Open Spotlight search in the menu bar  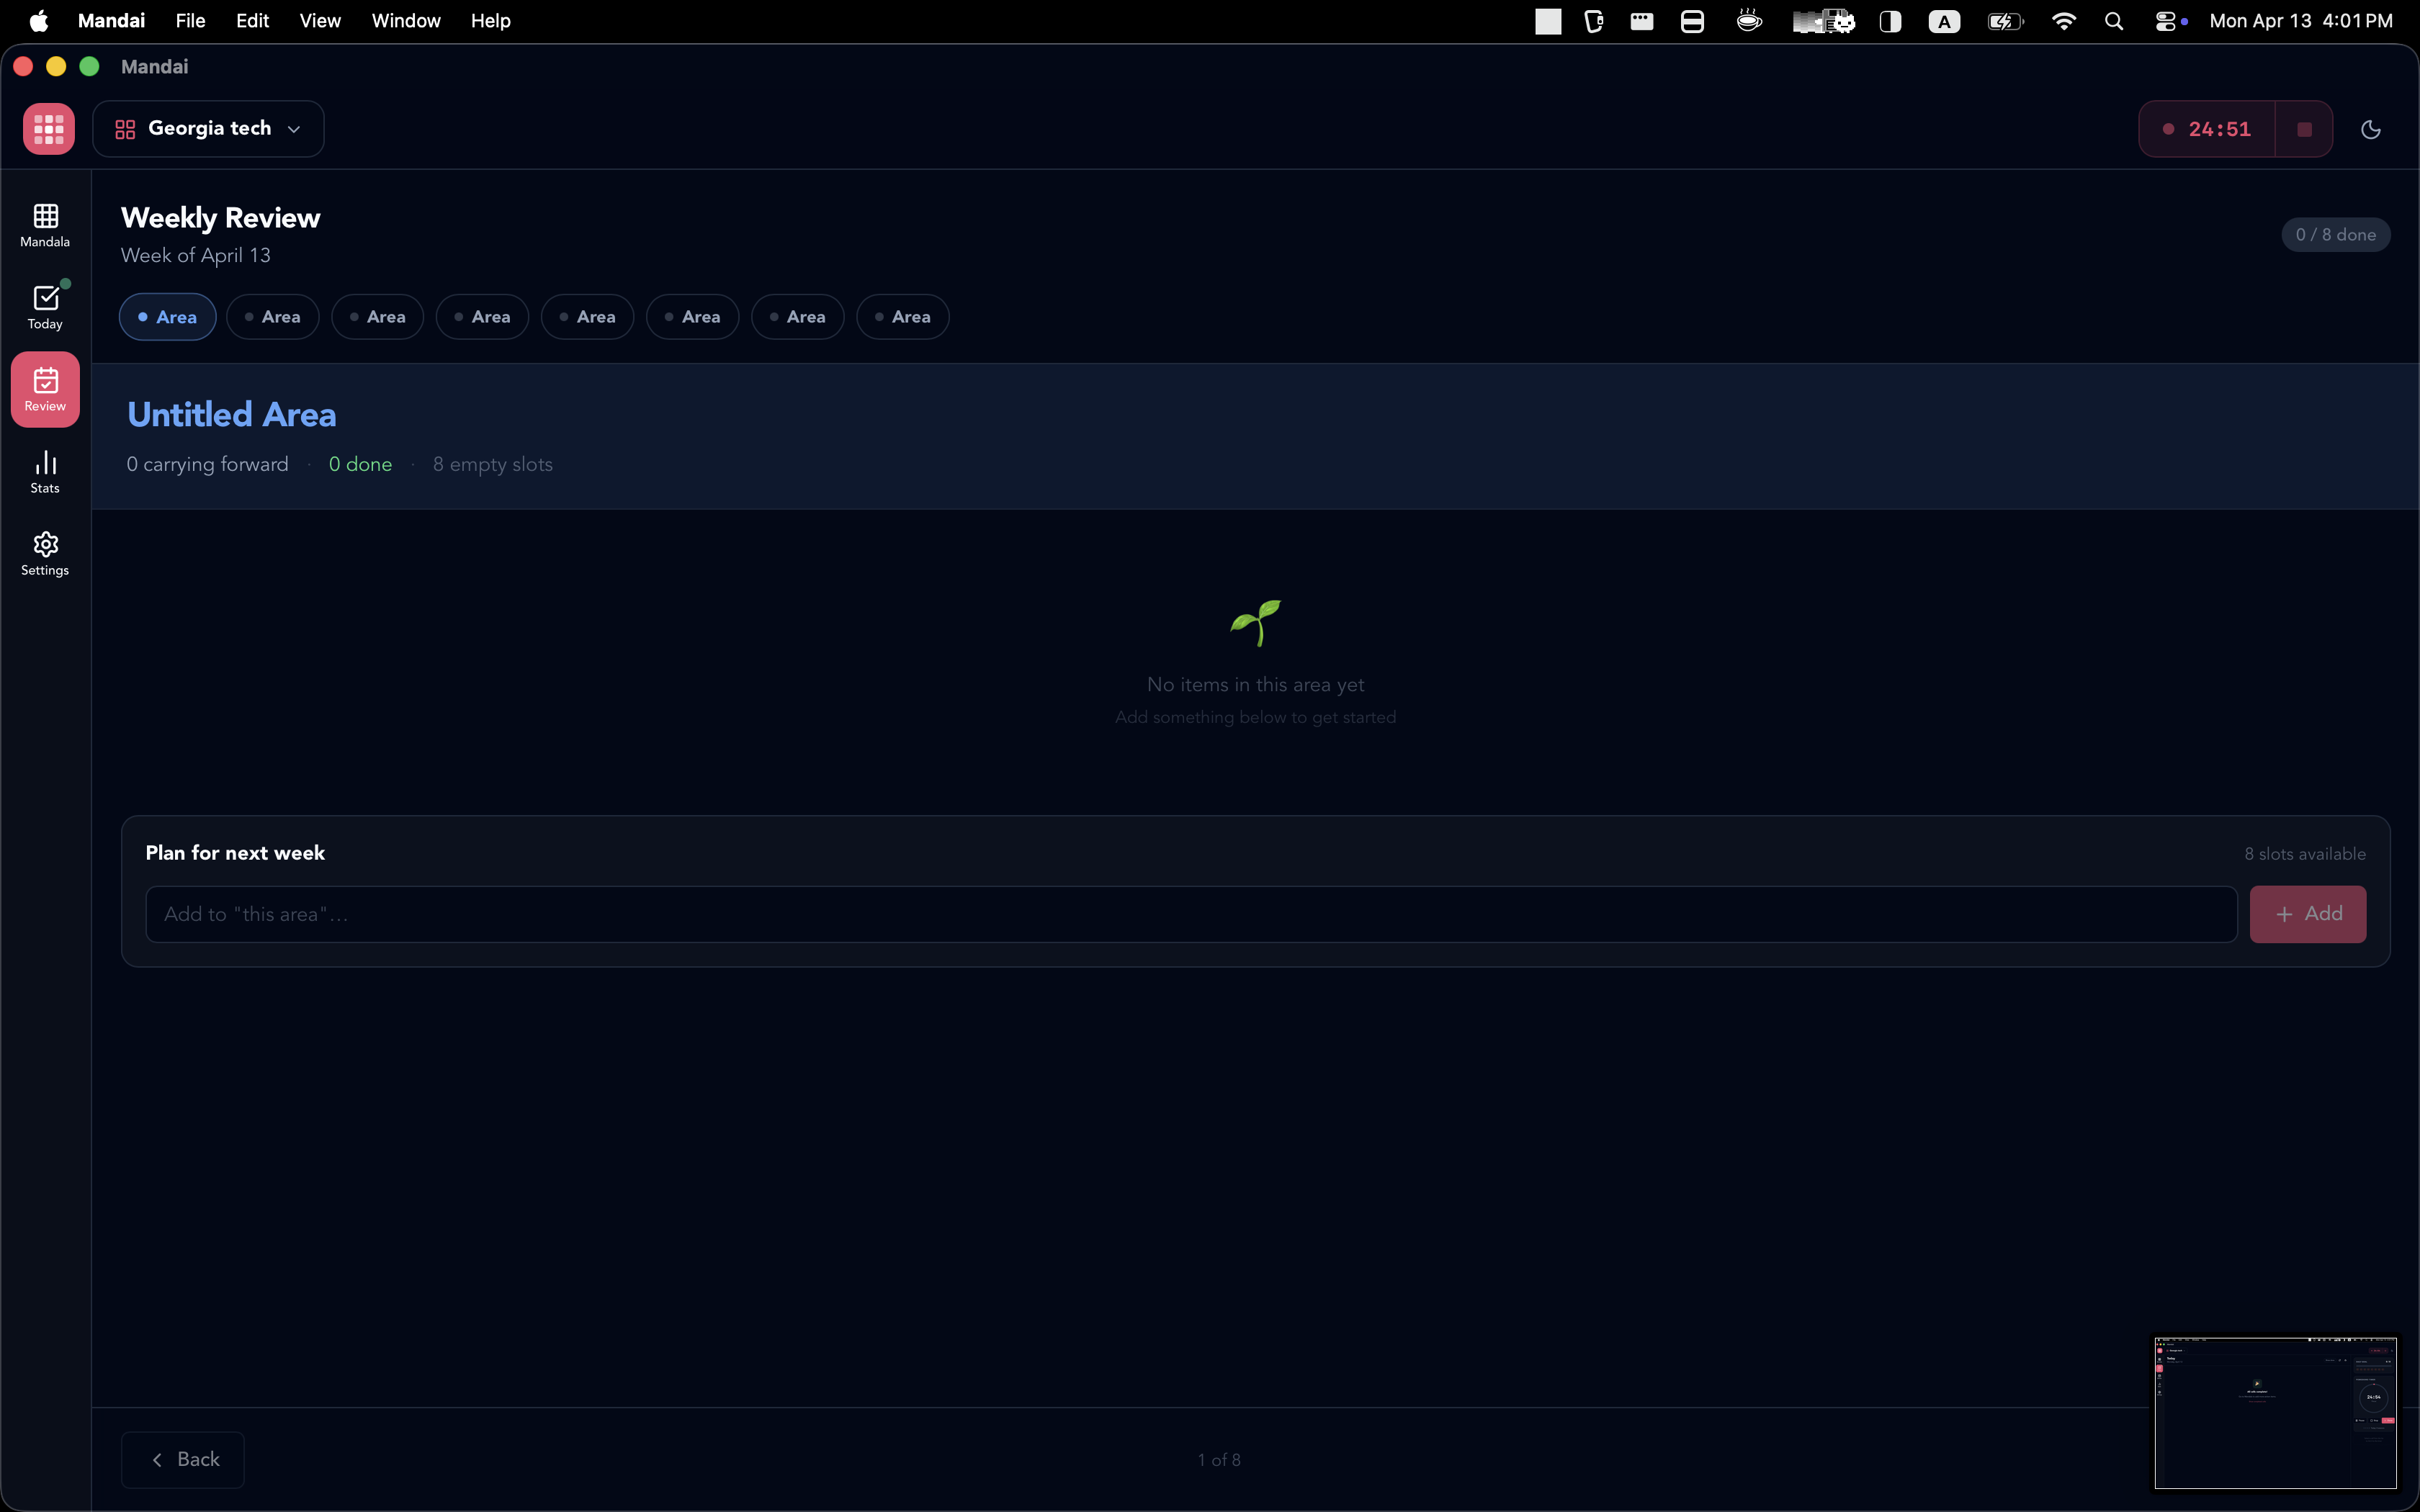(x=2113, y=20)
